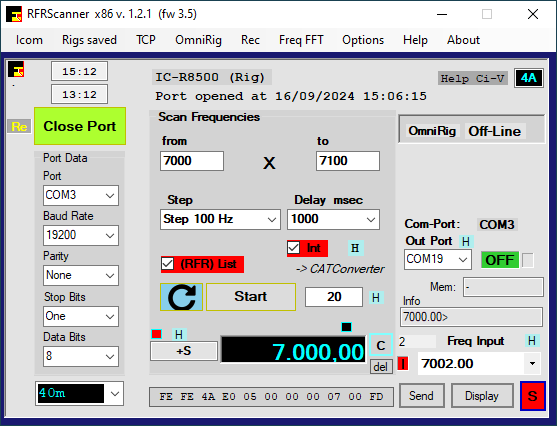The width and height of the screenshot is (557, 426).
Task: Click the 7.000,00 frequency display
Action: coord(293,350)
